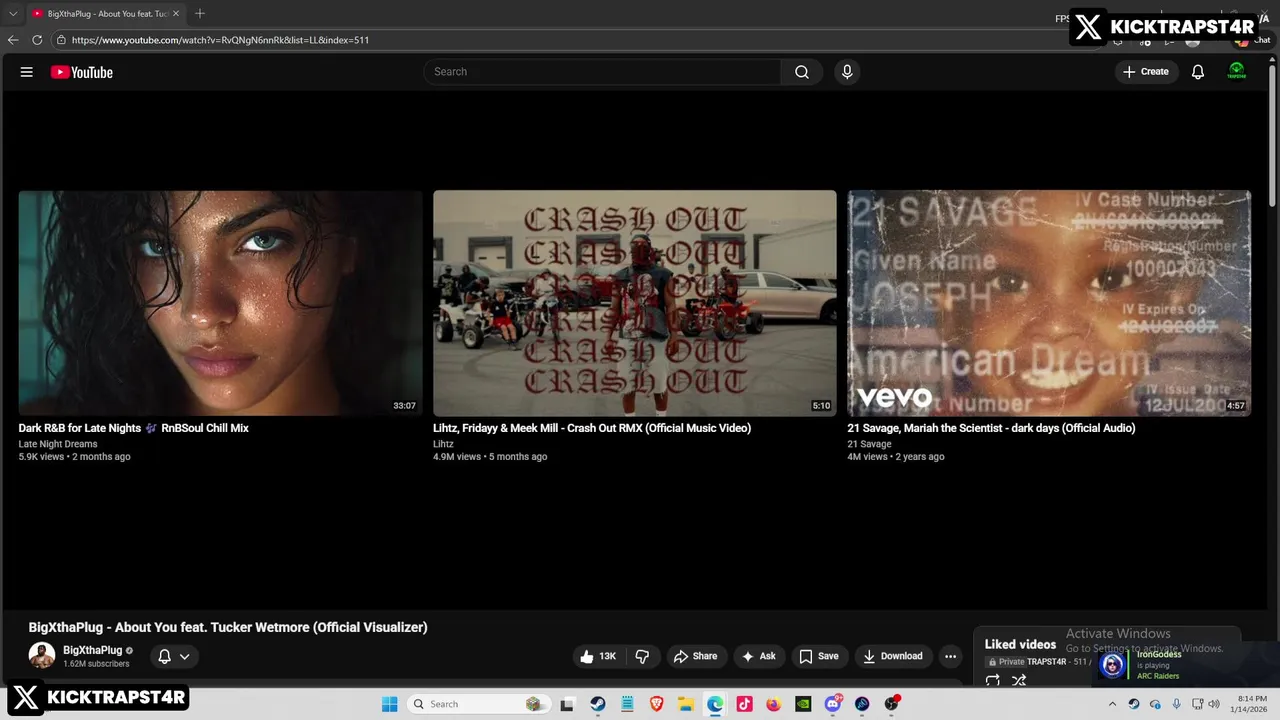The width and height of the screenshot is (1280, 720).
Task: Open the Dark R&B for Late Nights thumbnail
Action: (x=220, y=303)
